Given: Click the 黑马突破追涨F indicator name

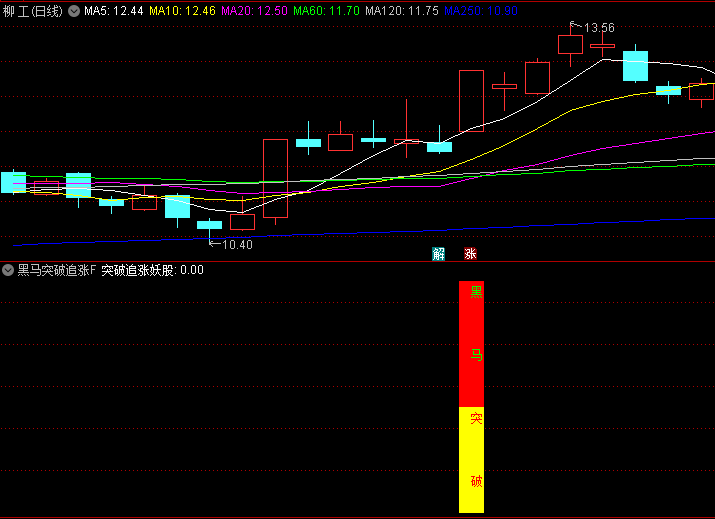Looking at the screenshot, I should point(57,270).
